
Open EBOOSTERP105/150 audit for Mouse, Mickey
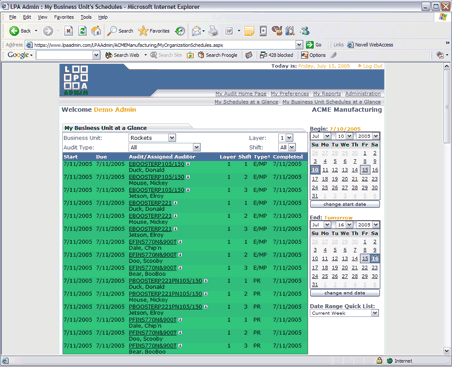(156, 177)
